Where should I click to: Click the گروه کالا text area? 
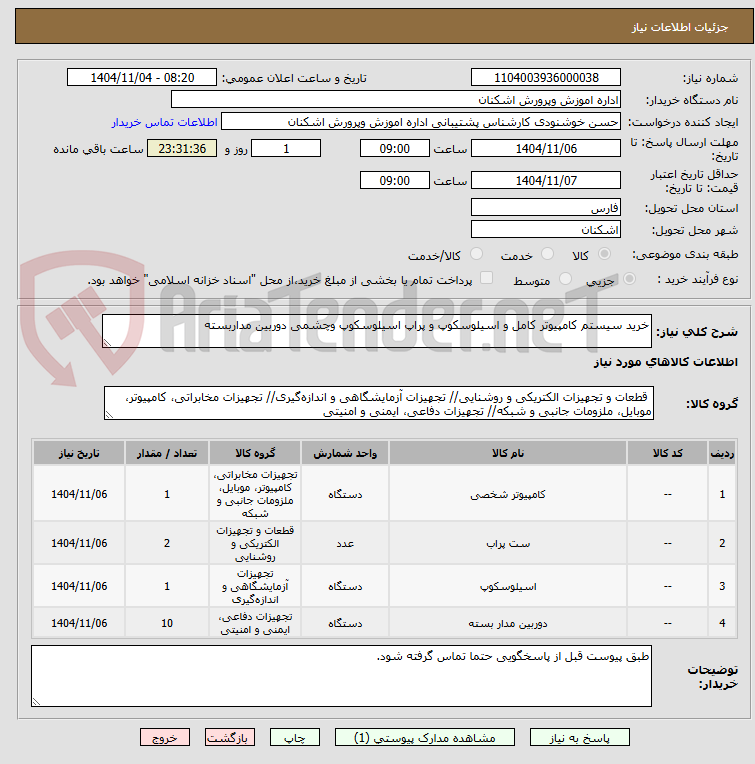coord(378,403)
